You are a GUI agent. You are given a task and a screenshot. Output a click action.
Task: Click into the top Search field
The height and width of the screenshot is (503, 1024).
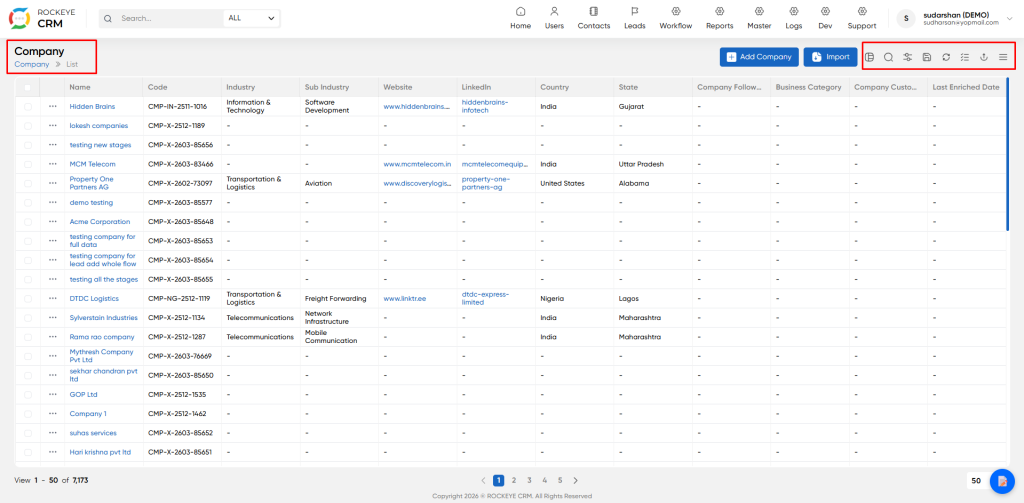point(168,18)
